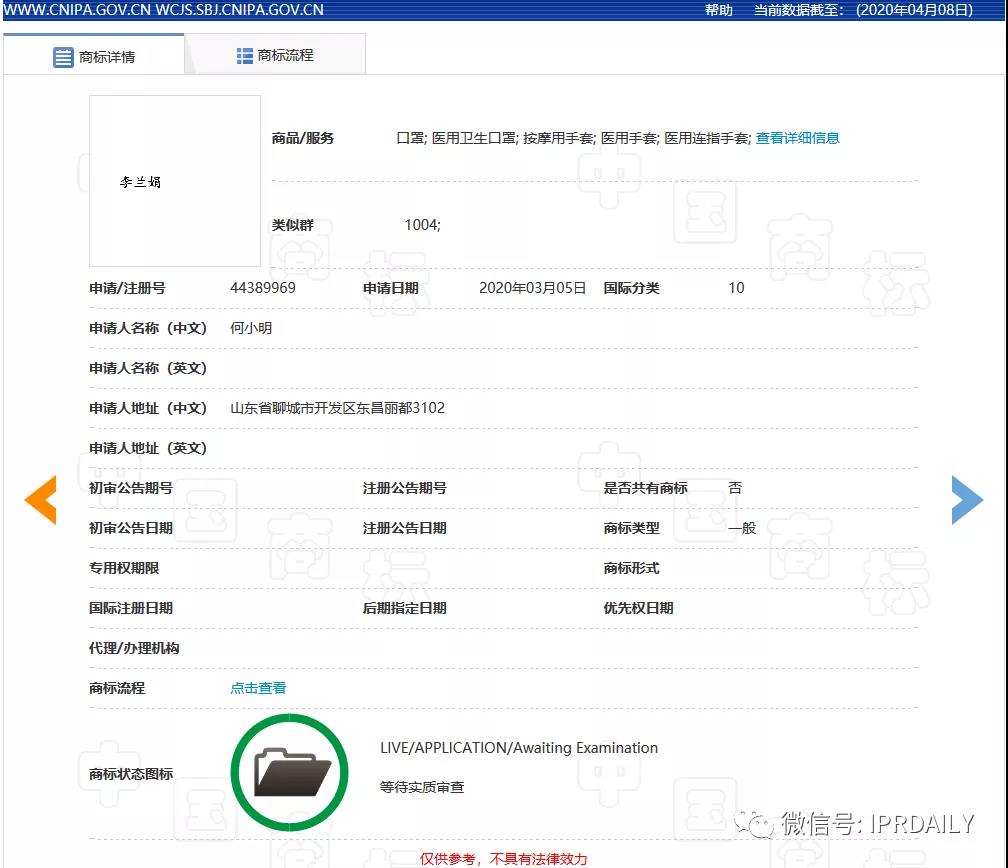Click the 帮助 help link
Screen dimensions: 1008x868
(x=719, y=10)
